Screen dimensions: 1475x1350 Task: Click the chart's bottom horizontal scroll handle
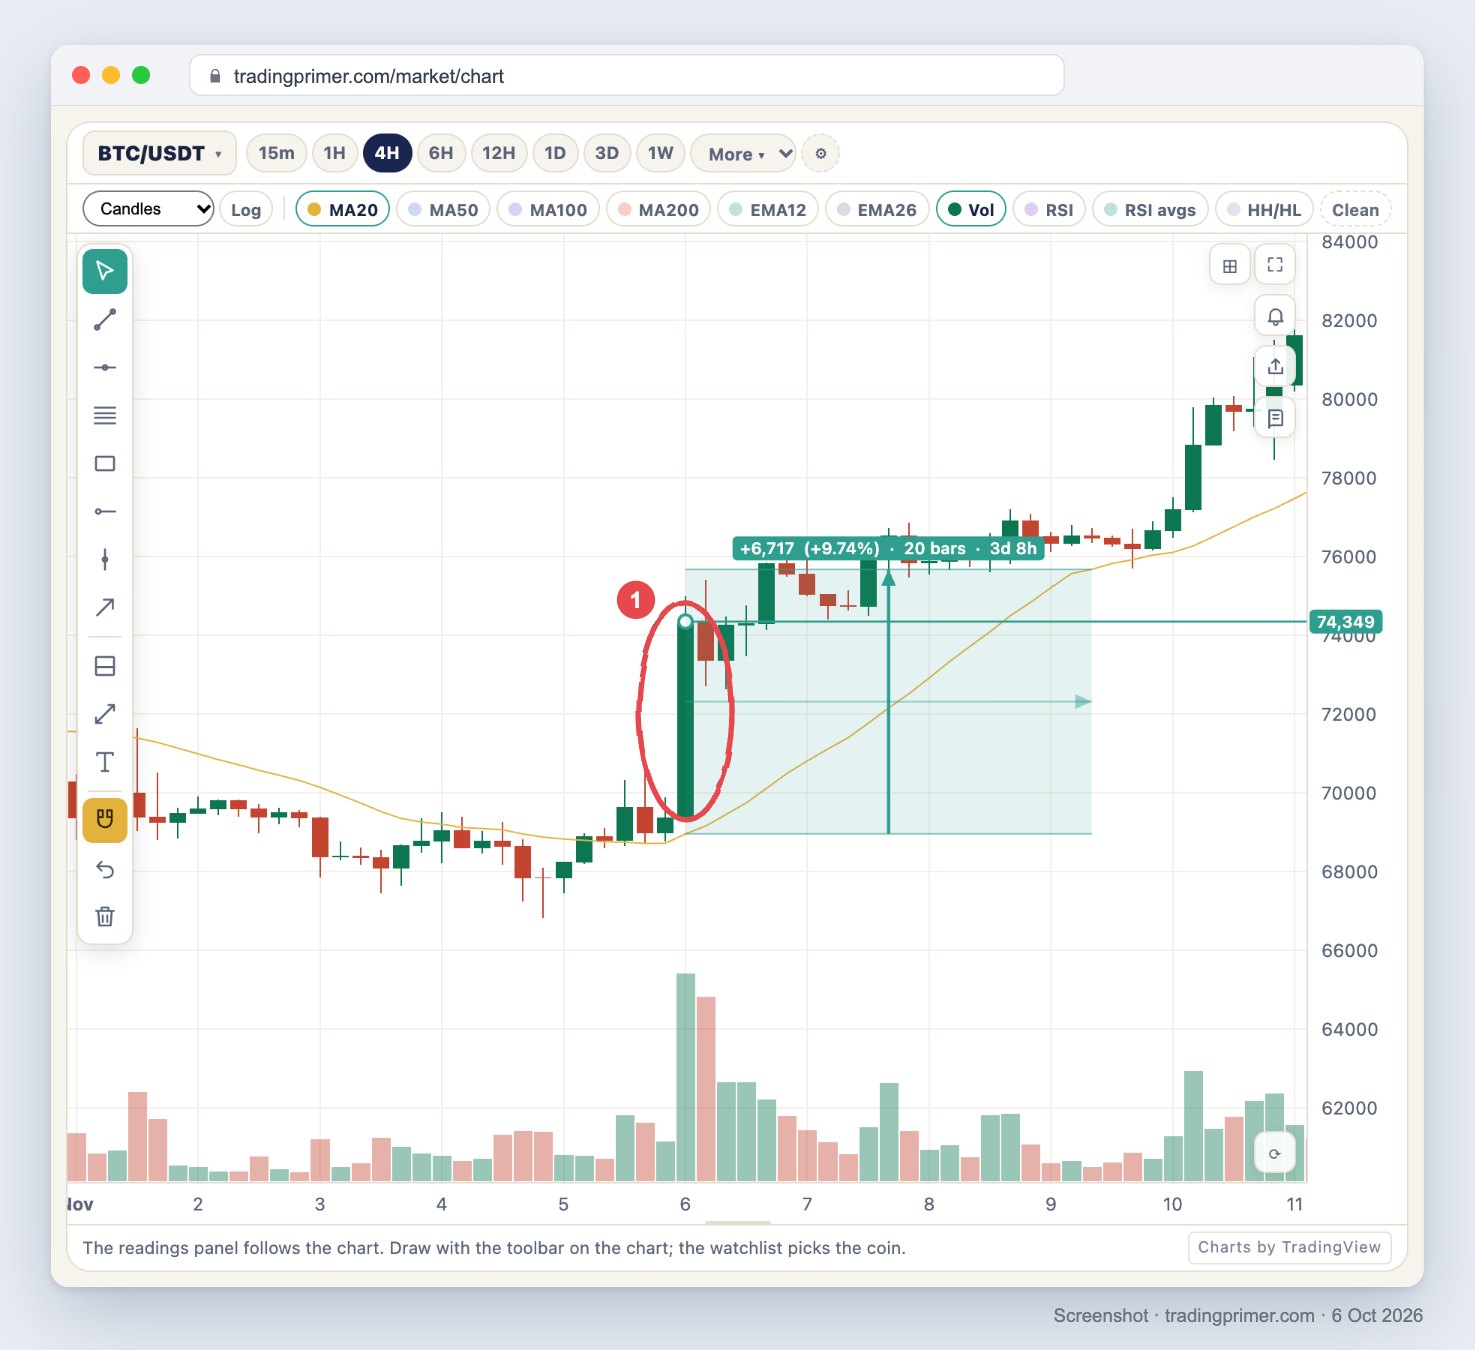pyautogui.click(x=737, y=1223)
